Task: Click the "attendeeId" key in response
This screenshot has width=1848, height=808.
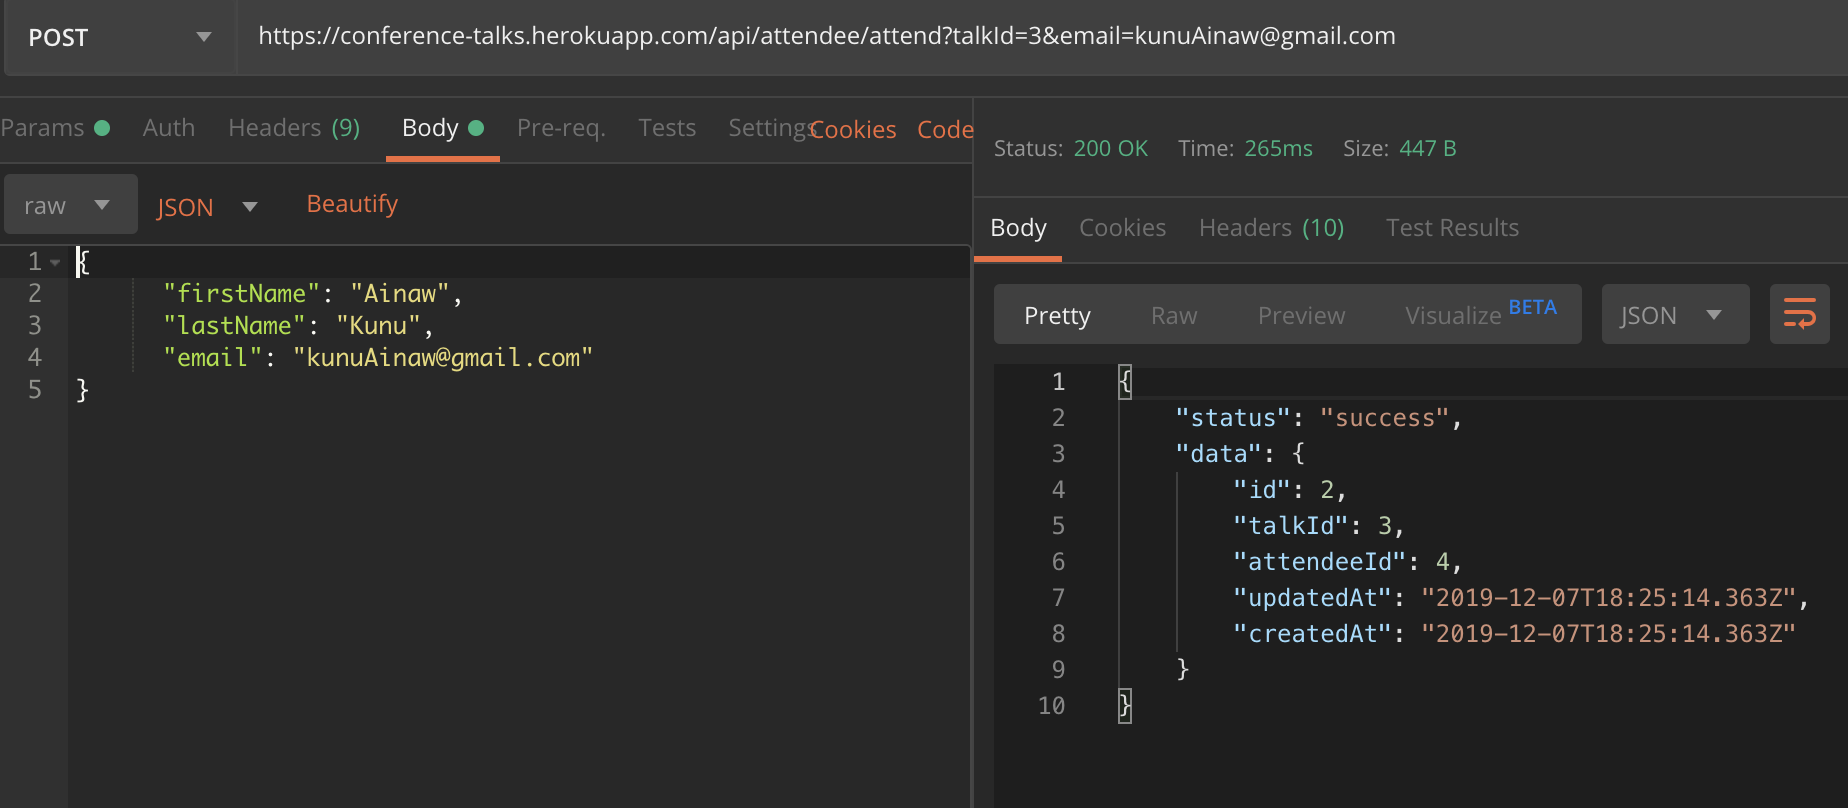Action: click(1320, 562)
